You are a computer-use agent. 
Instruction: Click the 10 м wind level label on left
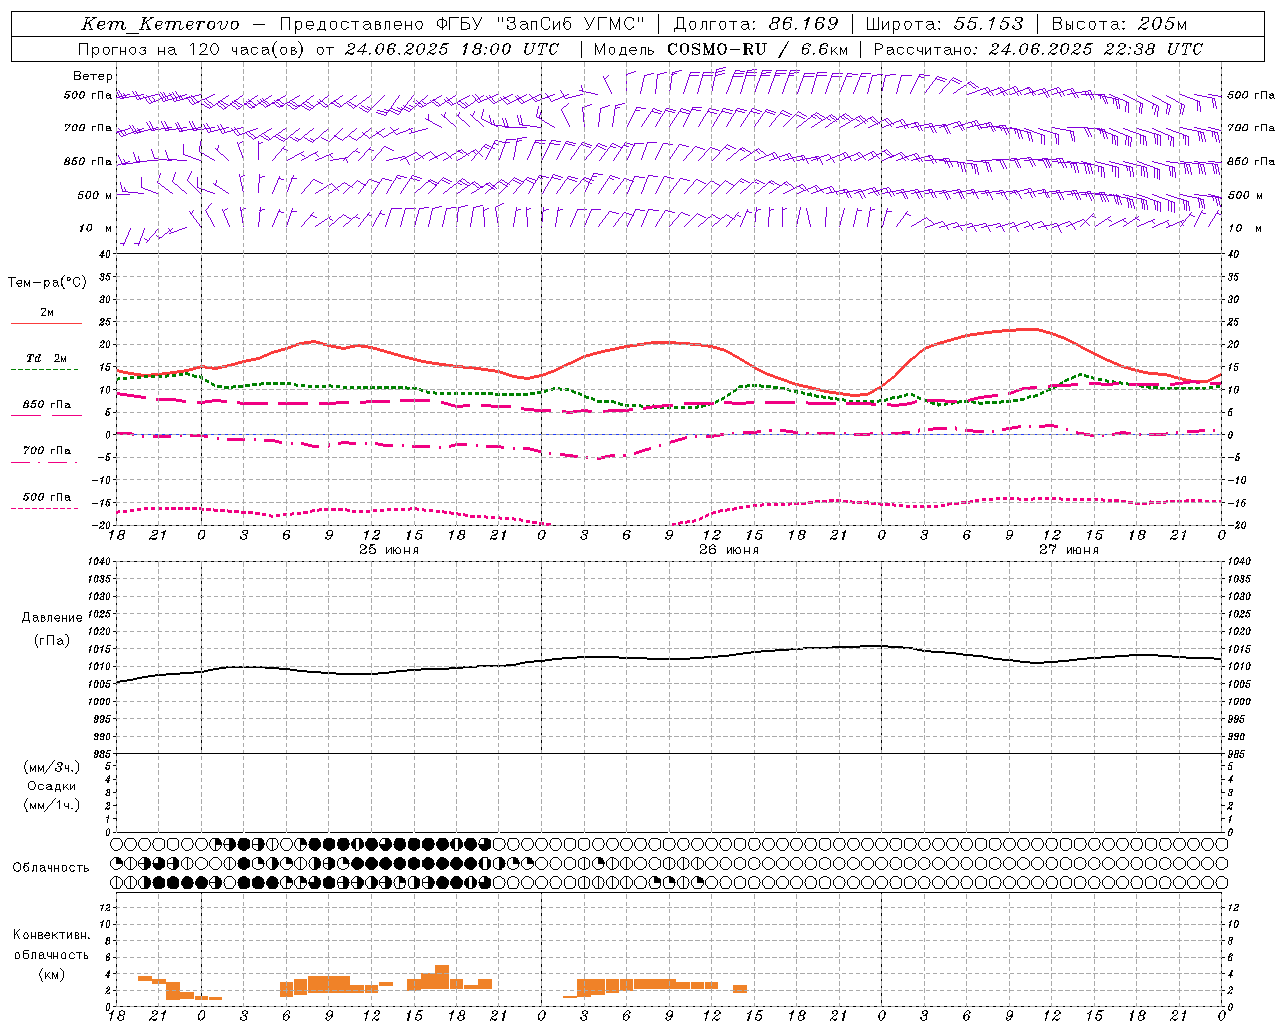[x=96, y=228]
